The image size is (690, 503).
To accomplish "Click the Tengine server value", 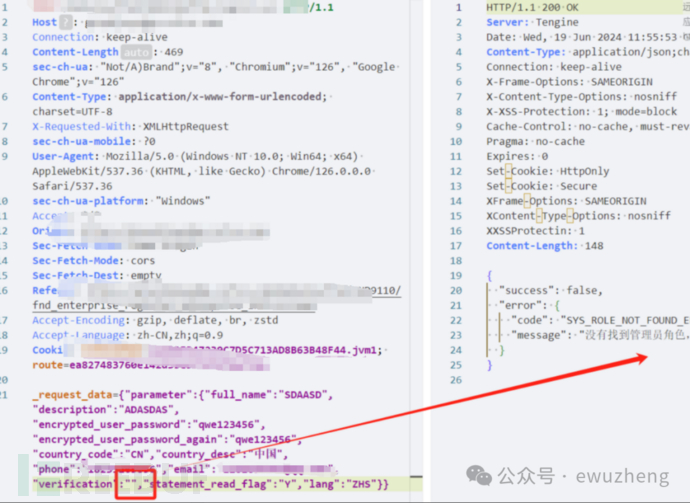I will pos(557,22).
